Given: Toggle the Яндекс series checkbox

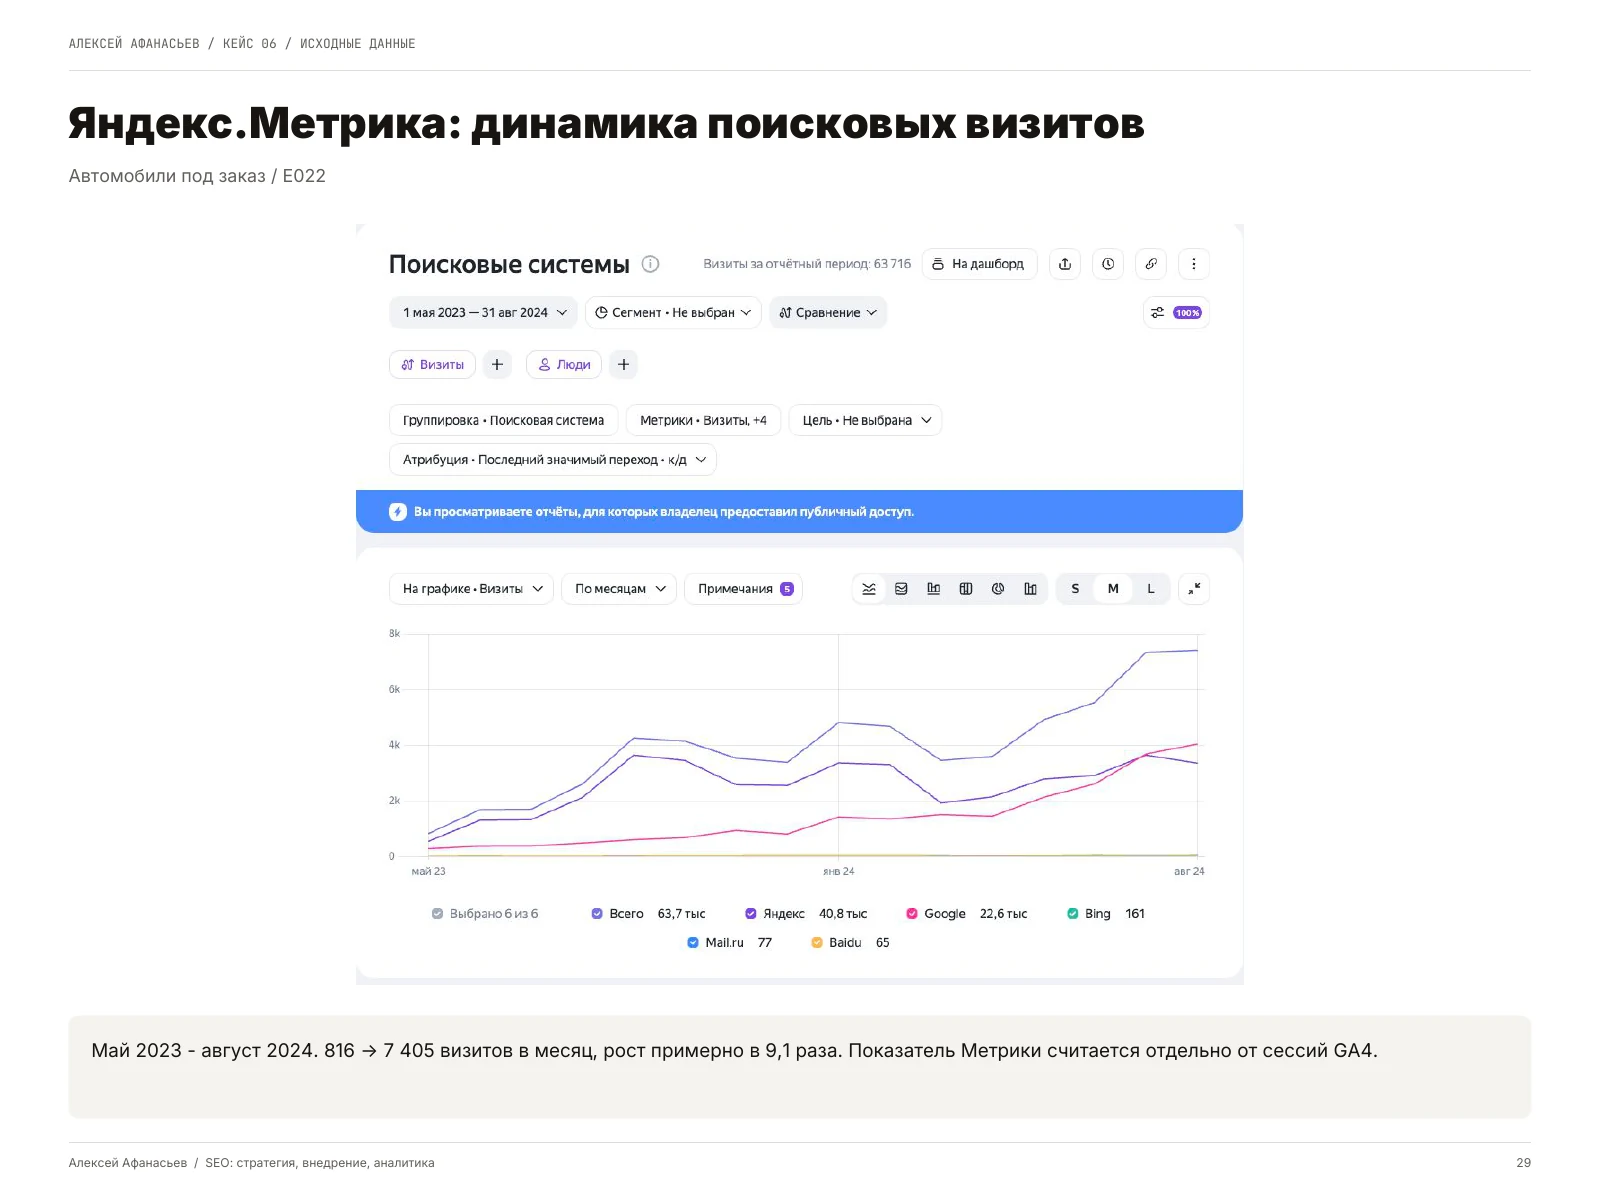Looking at the screenshot, I should [751, 914].
